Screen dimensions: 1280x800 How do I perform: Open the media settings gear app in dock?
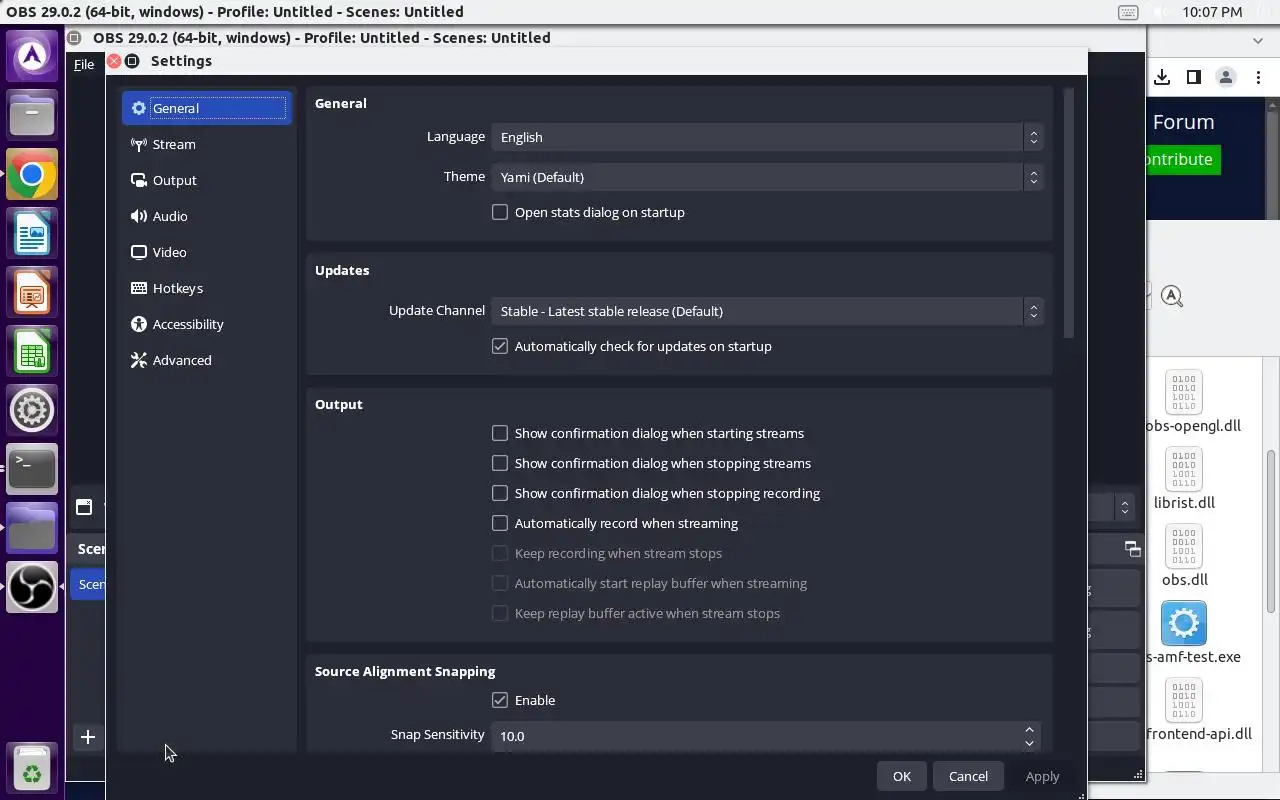[32, 410]
